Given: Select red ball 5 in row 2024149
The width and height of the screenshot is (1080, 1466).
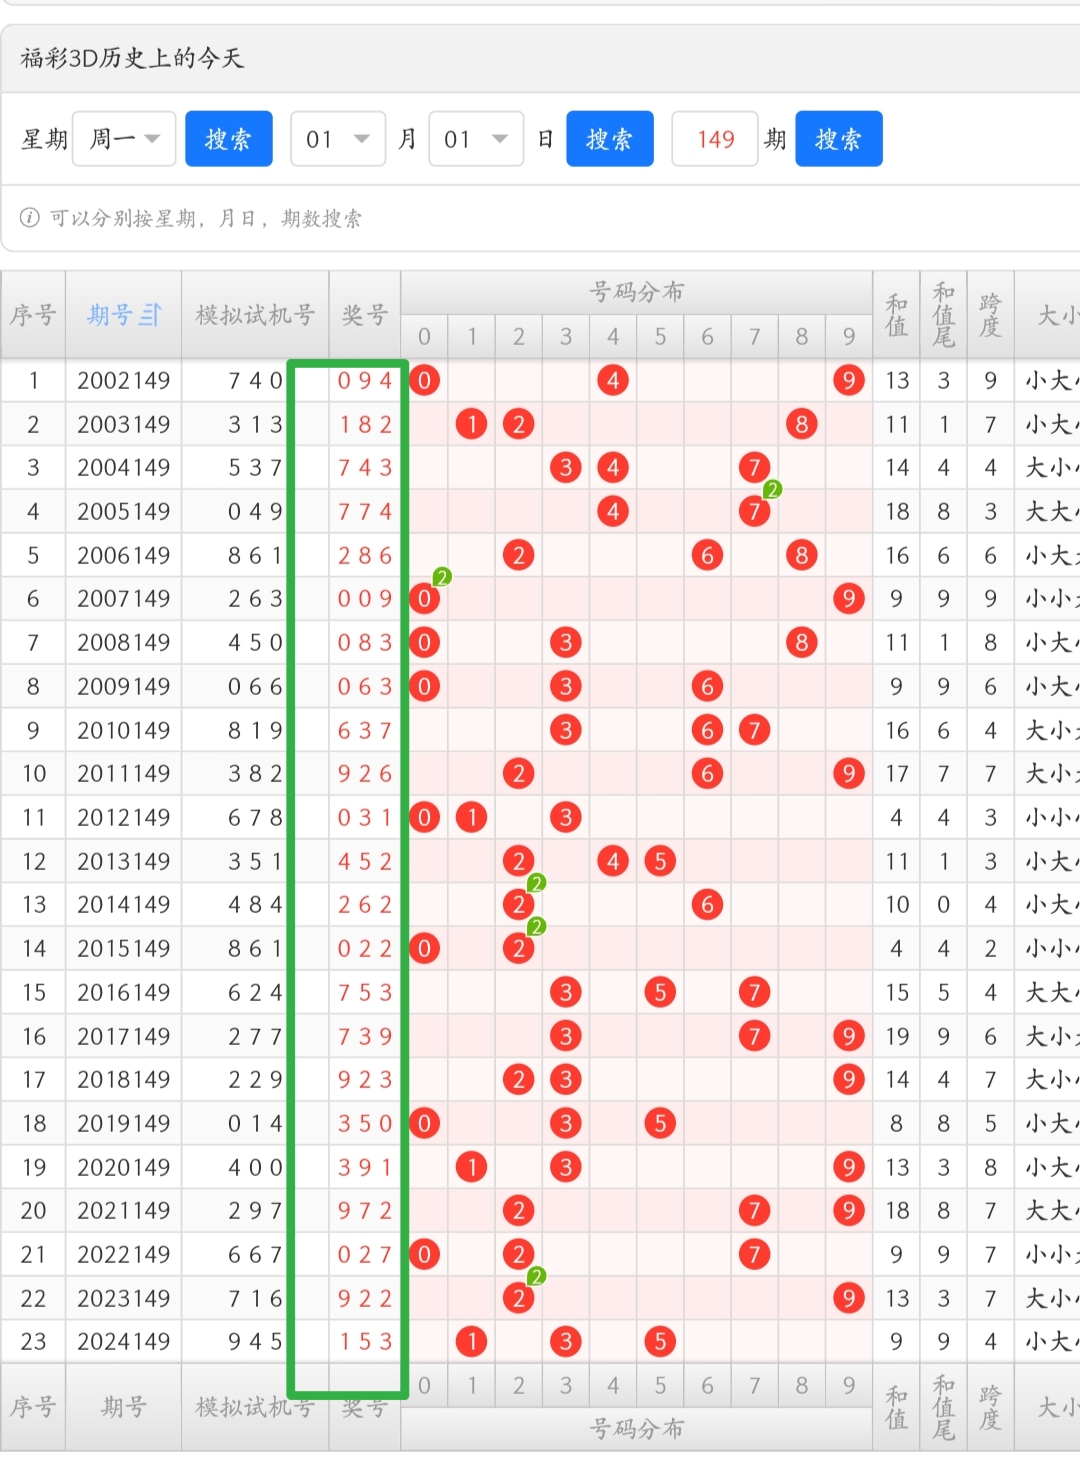Looking at the screenshot, I should [660, 1342].
